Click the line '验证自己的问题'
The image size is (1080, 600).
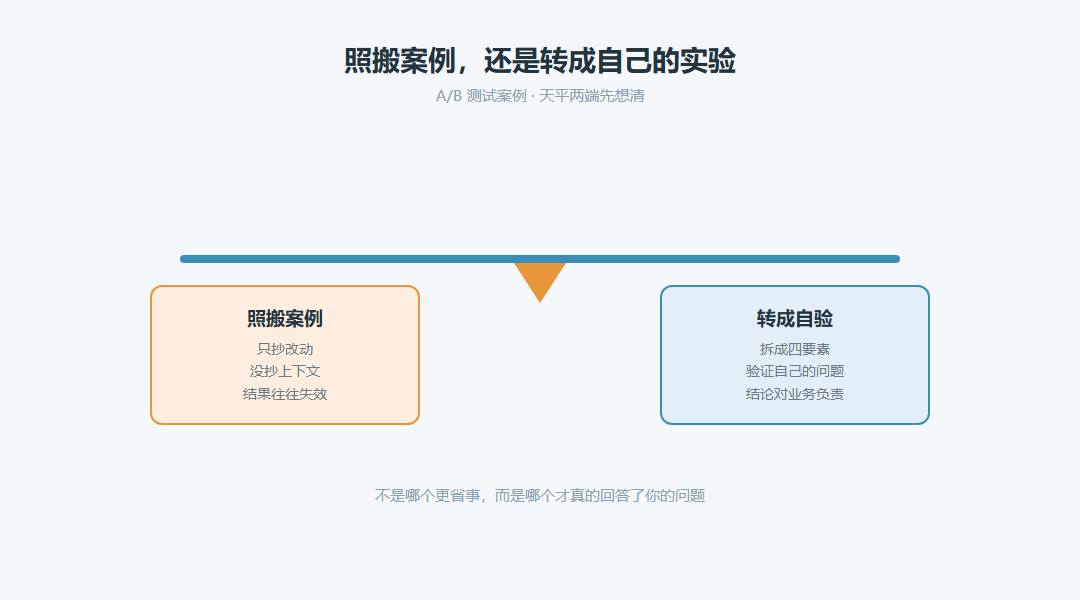point(794,371)
